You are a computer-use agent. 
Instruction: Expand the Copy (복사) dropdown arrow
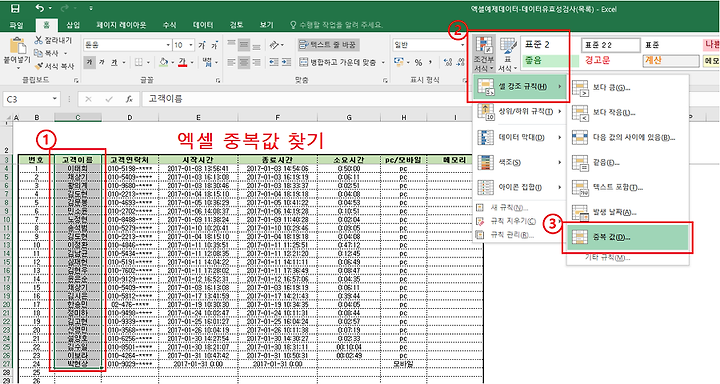pos(65,53)
